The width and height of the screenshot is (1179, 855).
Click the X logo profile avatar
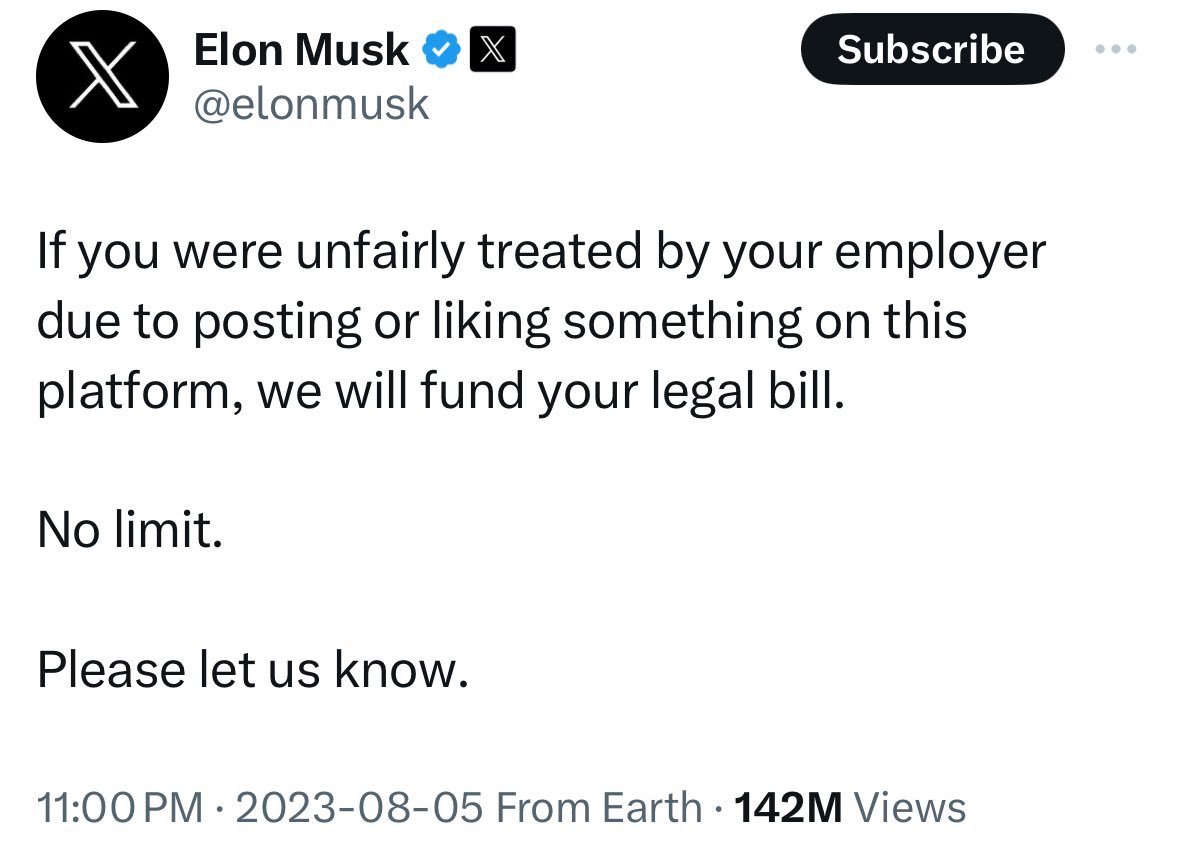[99, 79]
